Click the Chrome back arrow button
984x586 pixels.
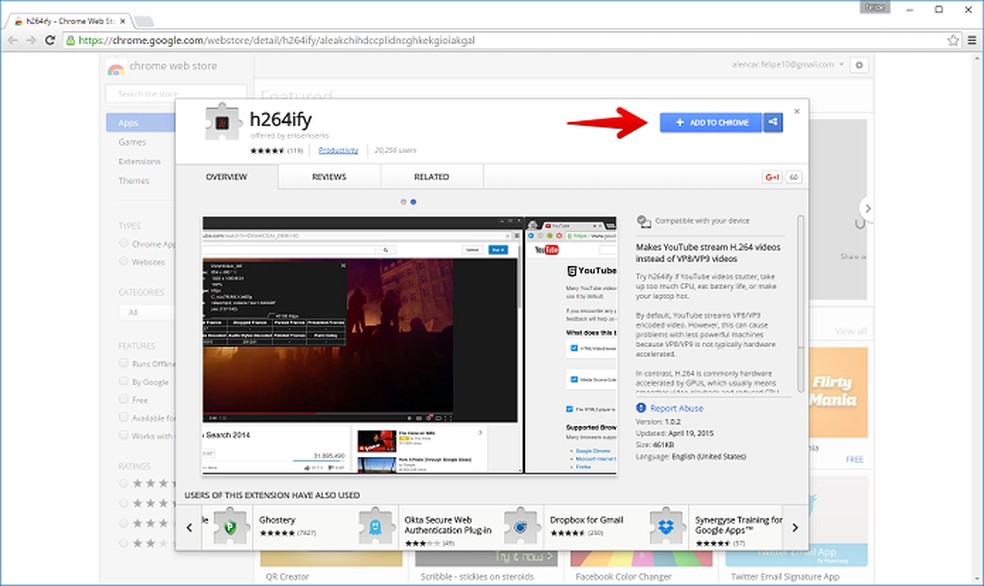point(13,40)
